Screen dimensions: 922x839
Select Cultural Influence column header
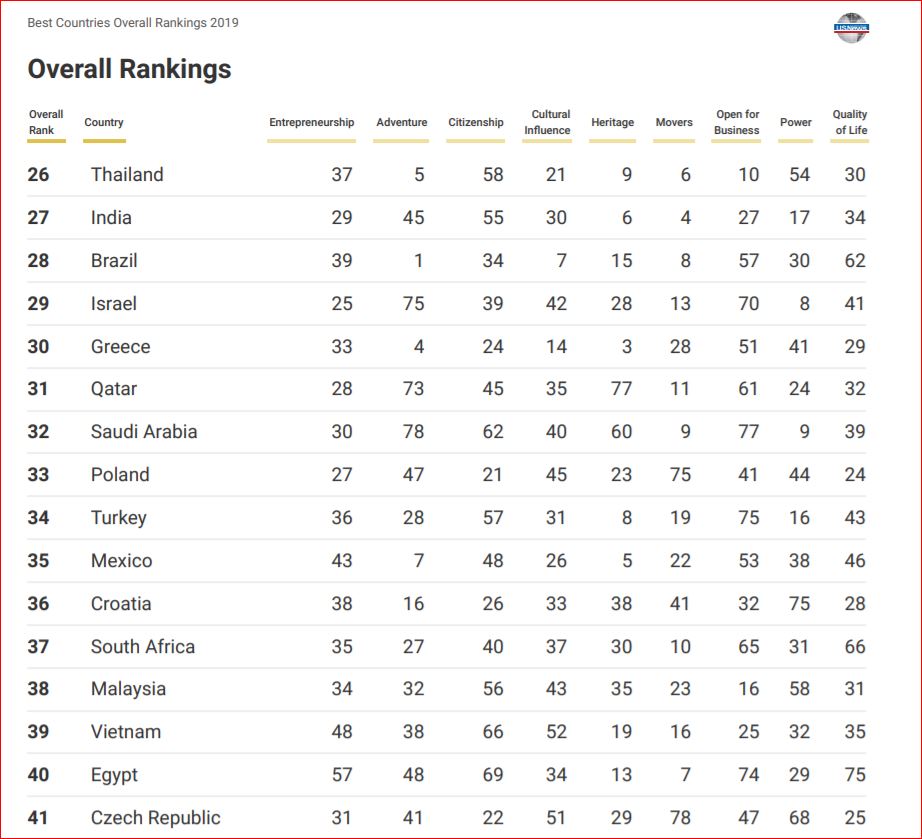click(x=547, y=122)
